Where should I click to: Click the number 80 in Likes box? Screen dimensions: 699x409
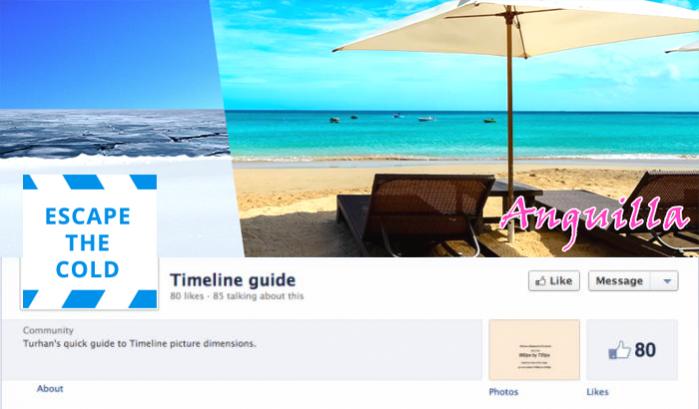pyautogui.click(x=645, y=350)
